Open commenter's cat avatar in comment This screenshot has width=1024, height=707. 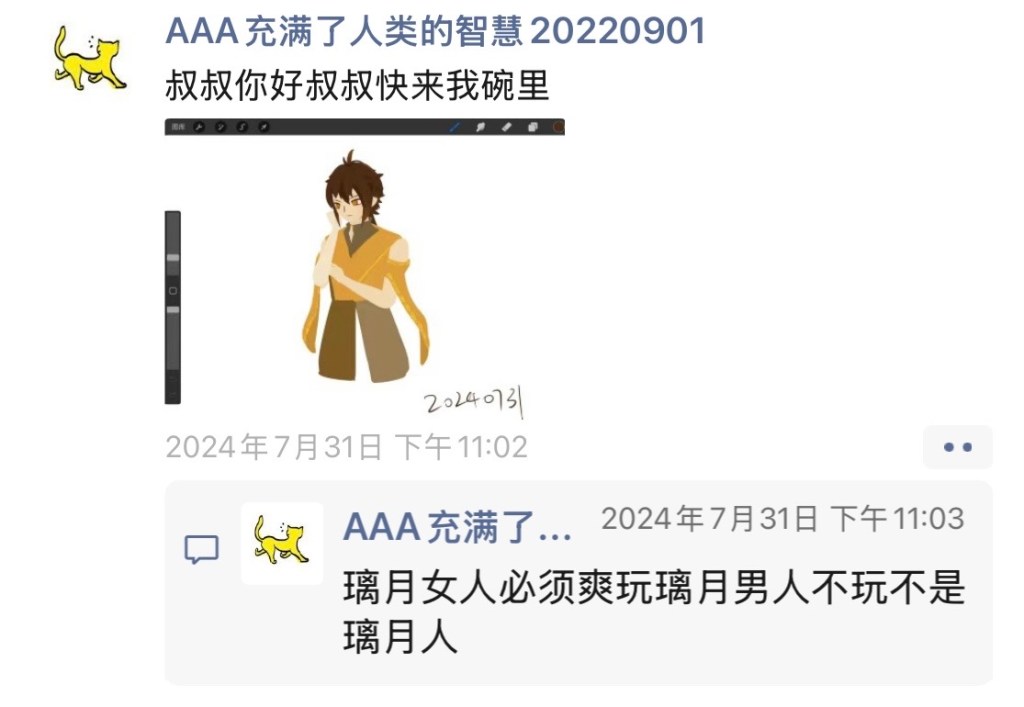pyautogui.click(x=282, y=543)
